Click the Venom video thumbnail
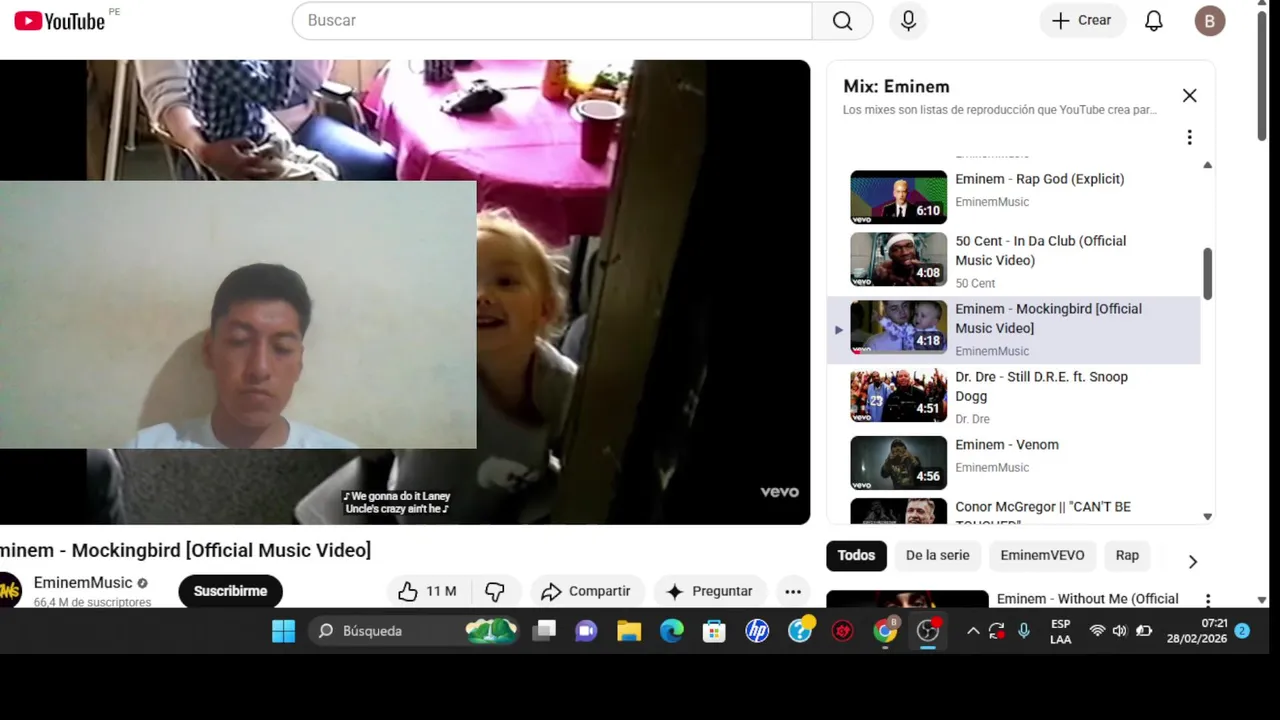This screenshot has height=720, width=1280. [x=898, y=463]
